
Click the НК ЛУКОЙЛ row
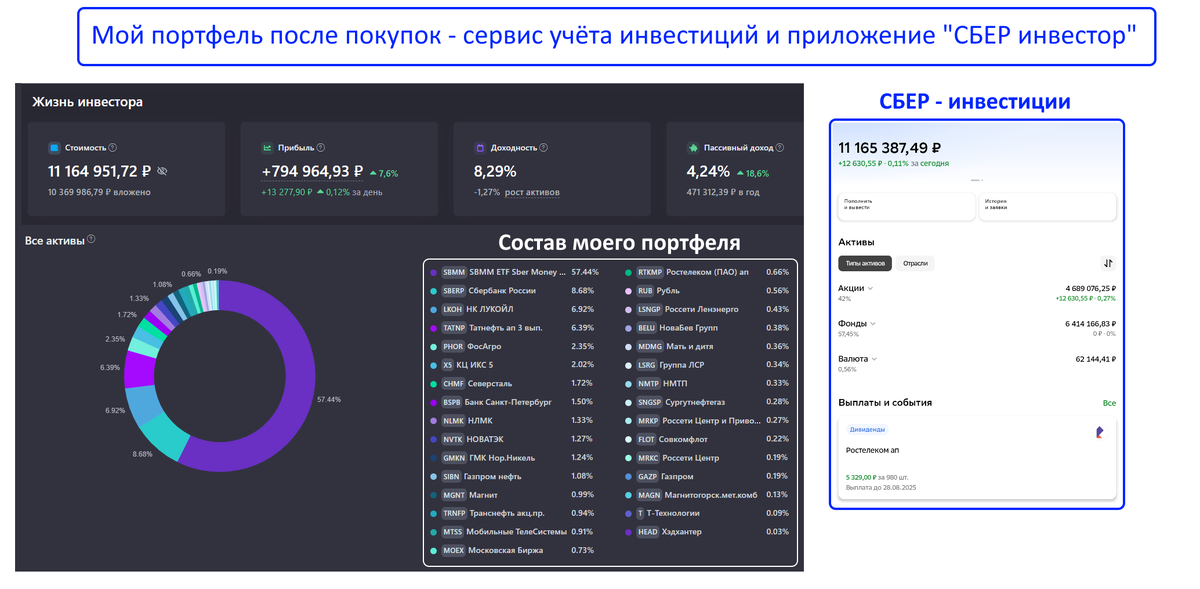click(513, 309)
